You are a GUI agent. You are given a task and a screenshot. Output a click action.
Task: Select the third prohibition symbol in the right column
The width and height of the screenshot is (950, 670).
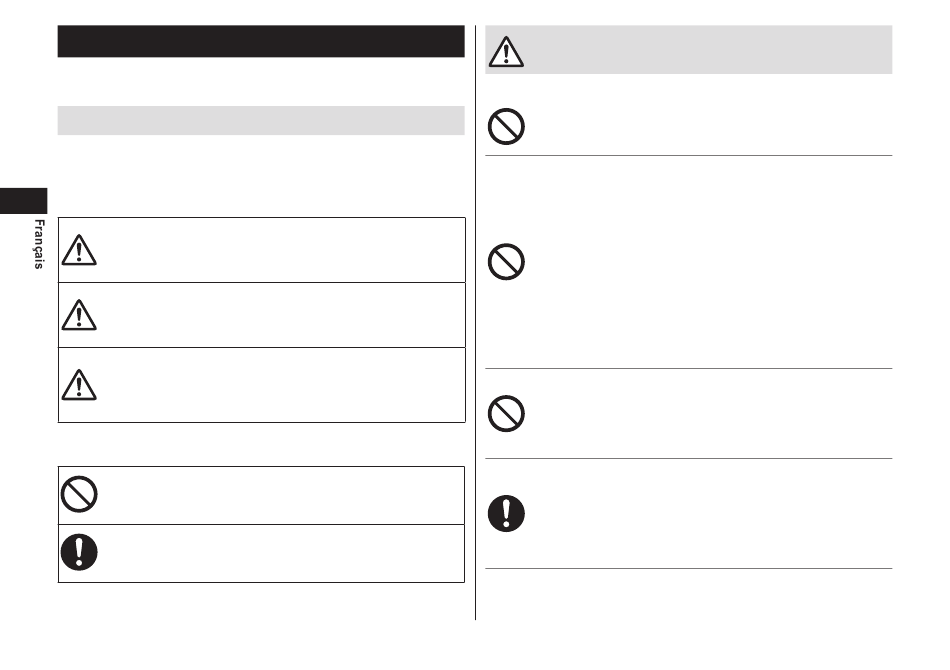click(506, 414)
